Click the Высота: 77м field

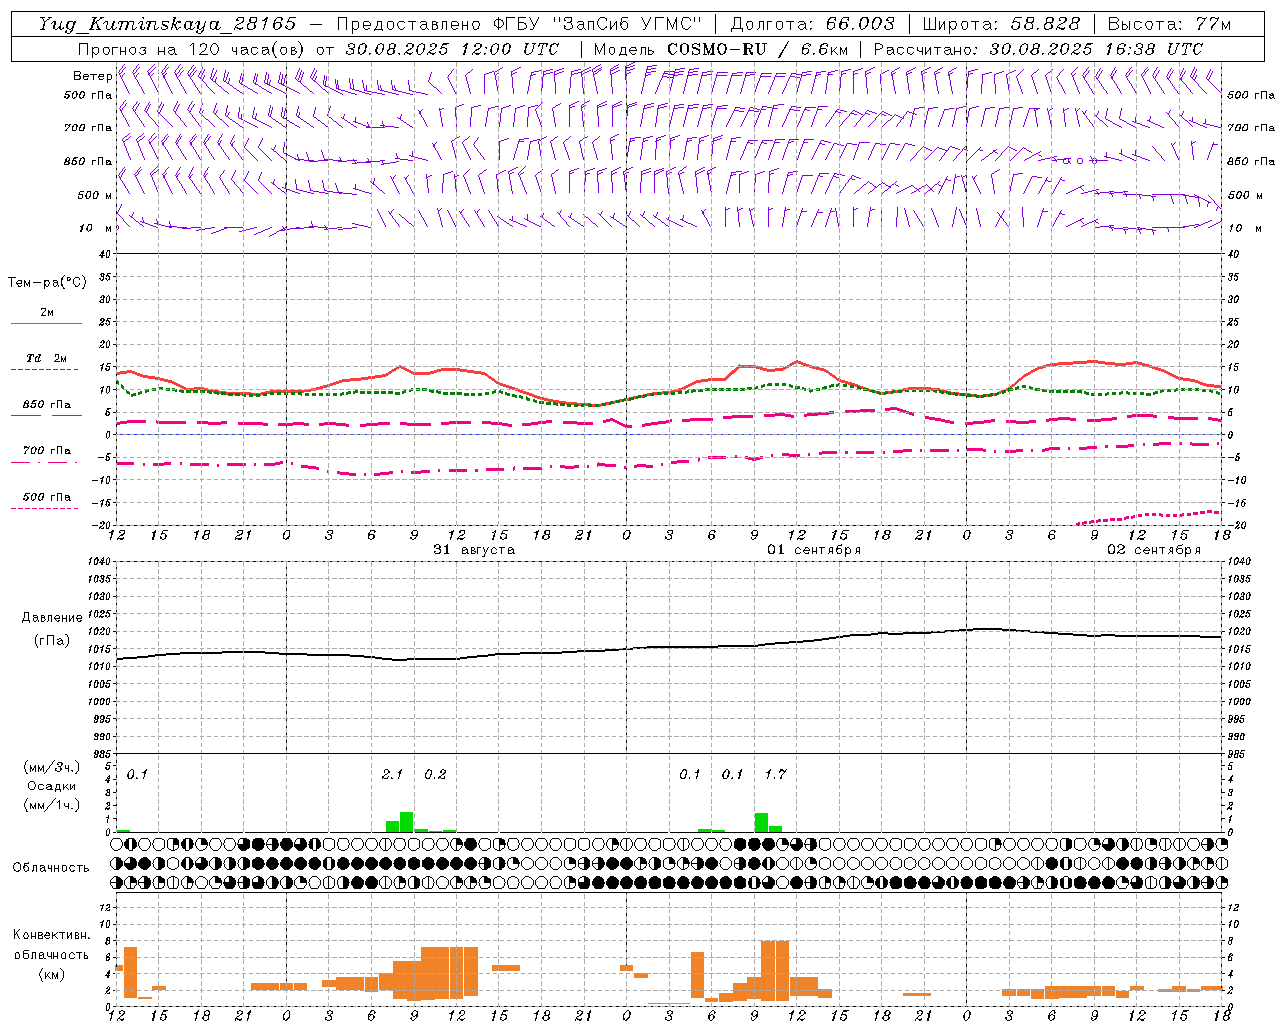(x=1169, y=24)
